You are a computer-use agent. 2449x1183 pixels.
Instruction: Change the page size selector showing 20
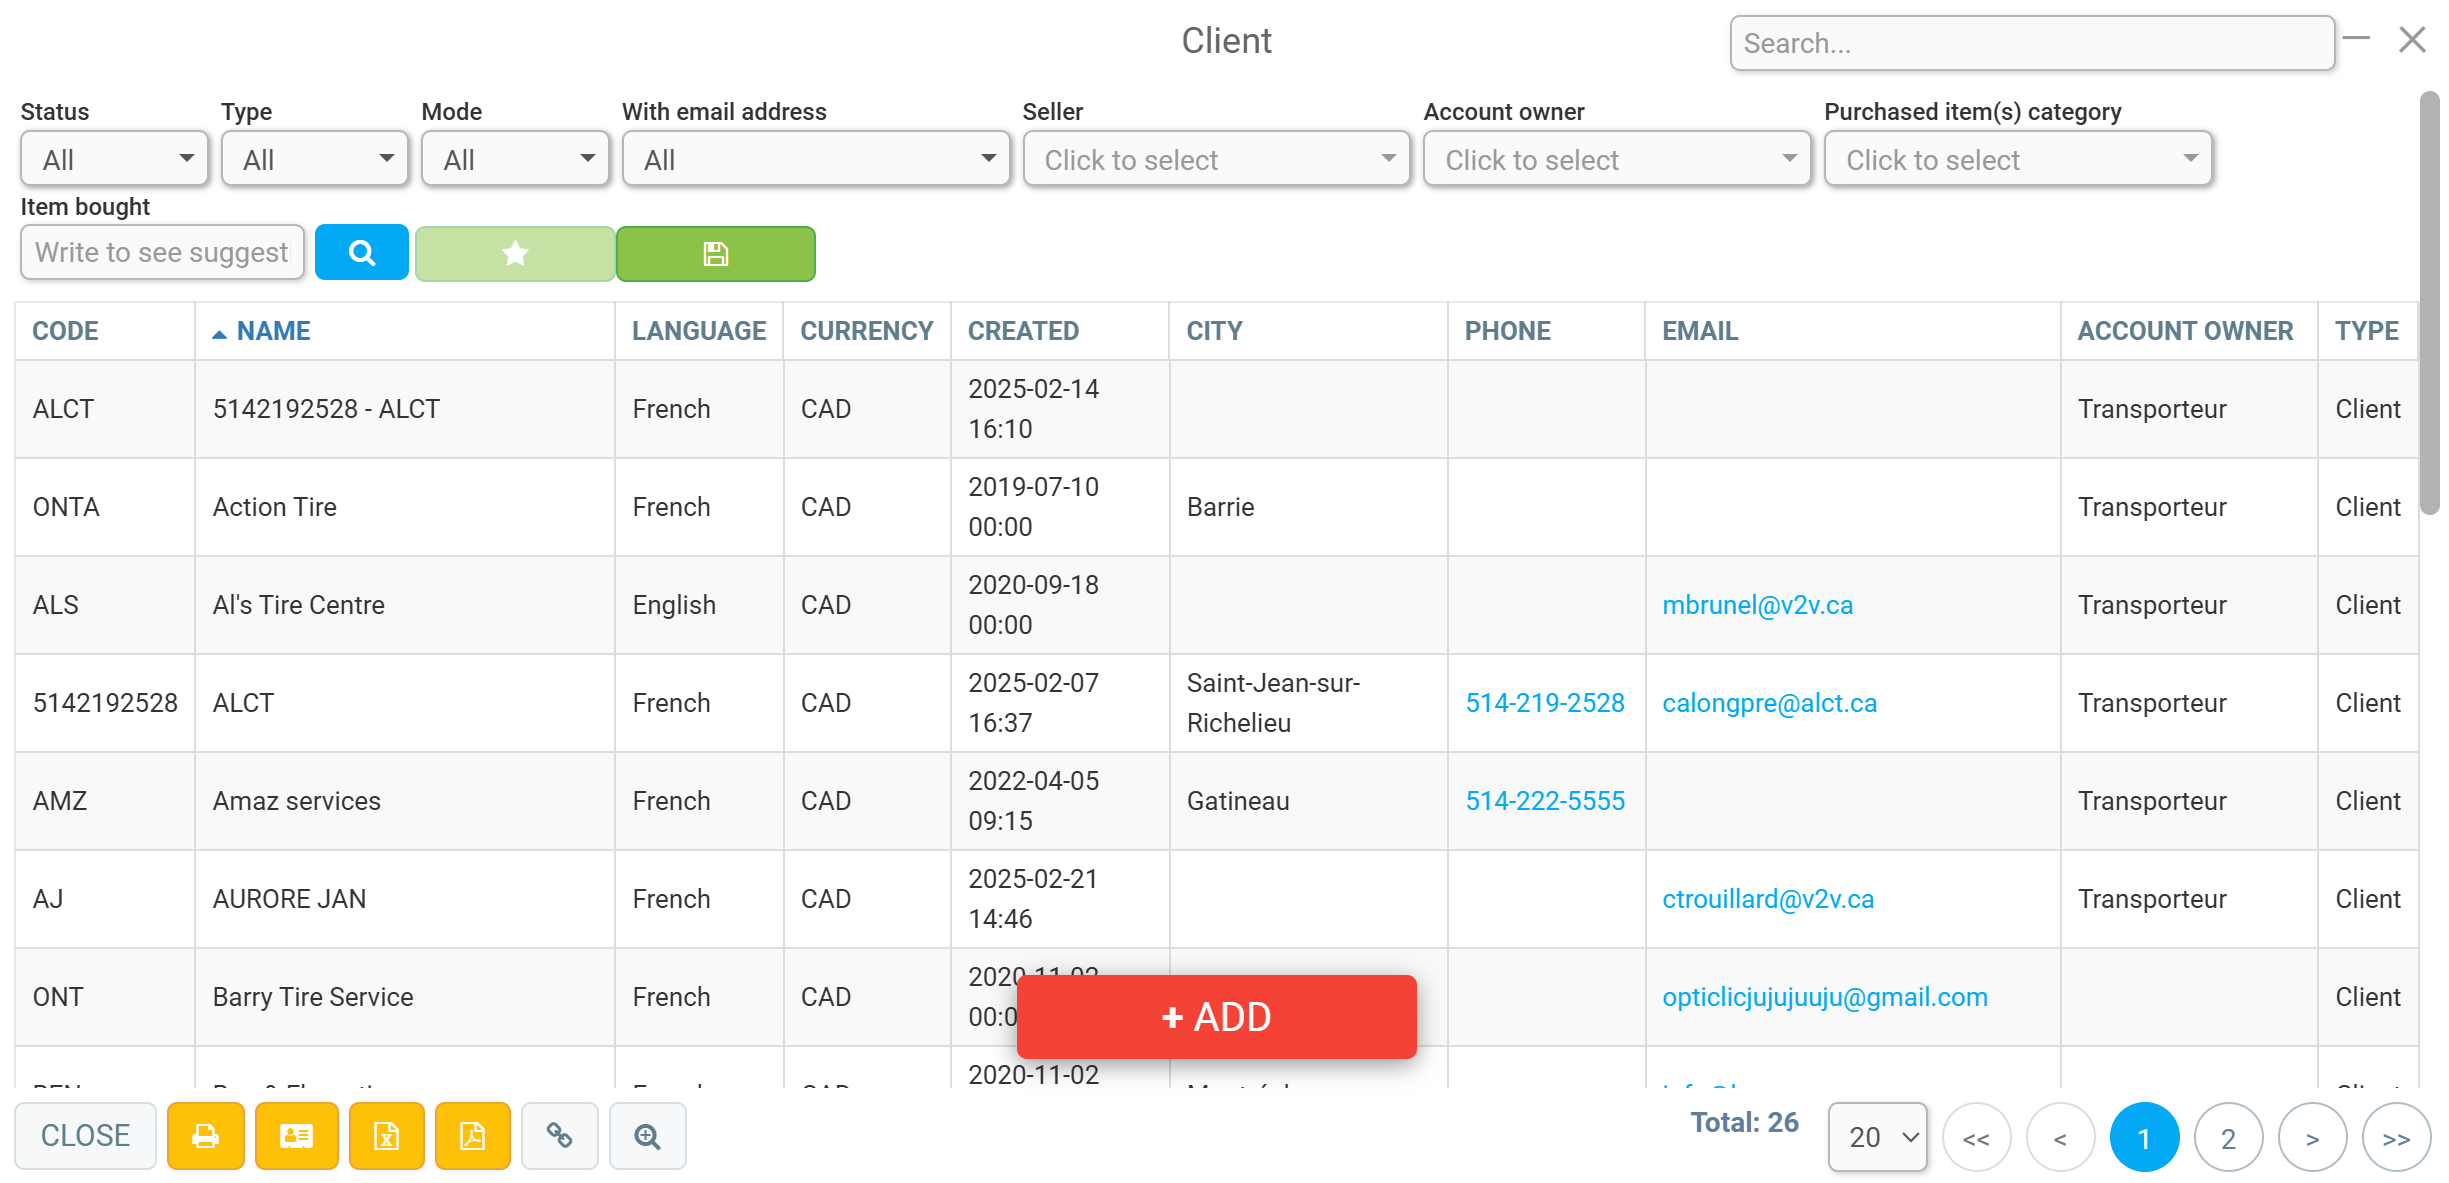[x=1877, y=1137]
